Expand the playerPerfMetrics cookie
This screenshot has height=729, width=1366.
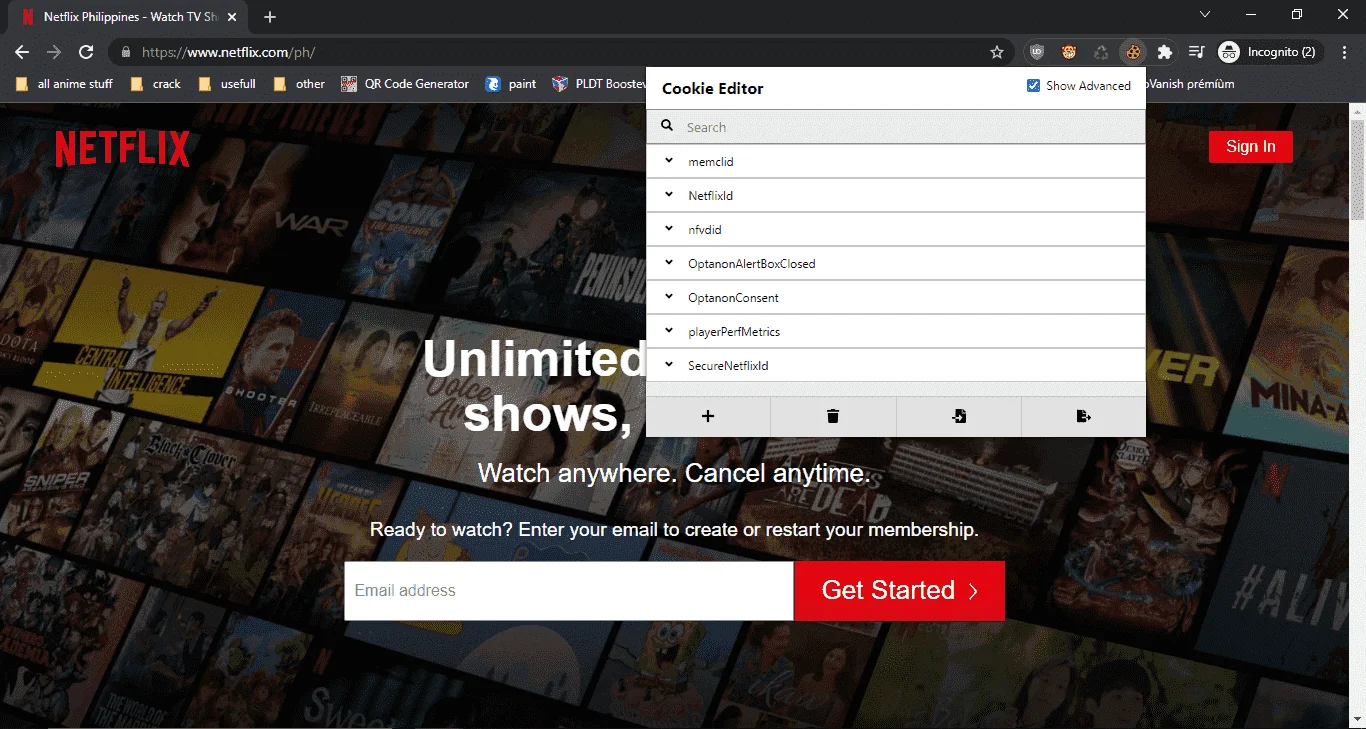[x=896, y=332]
